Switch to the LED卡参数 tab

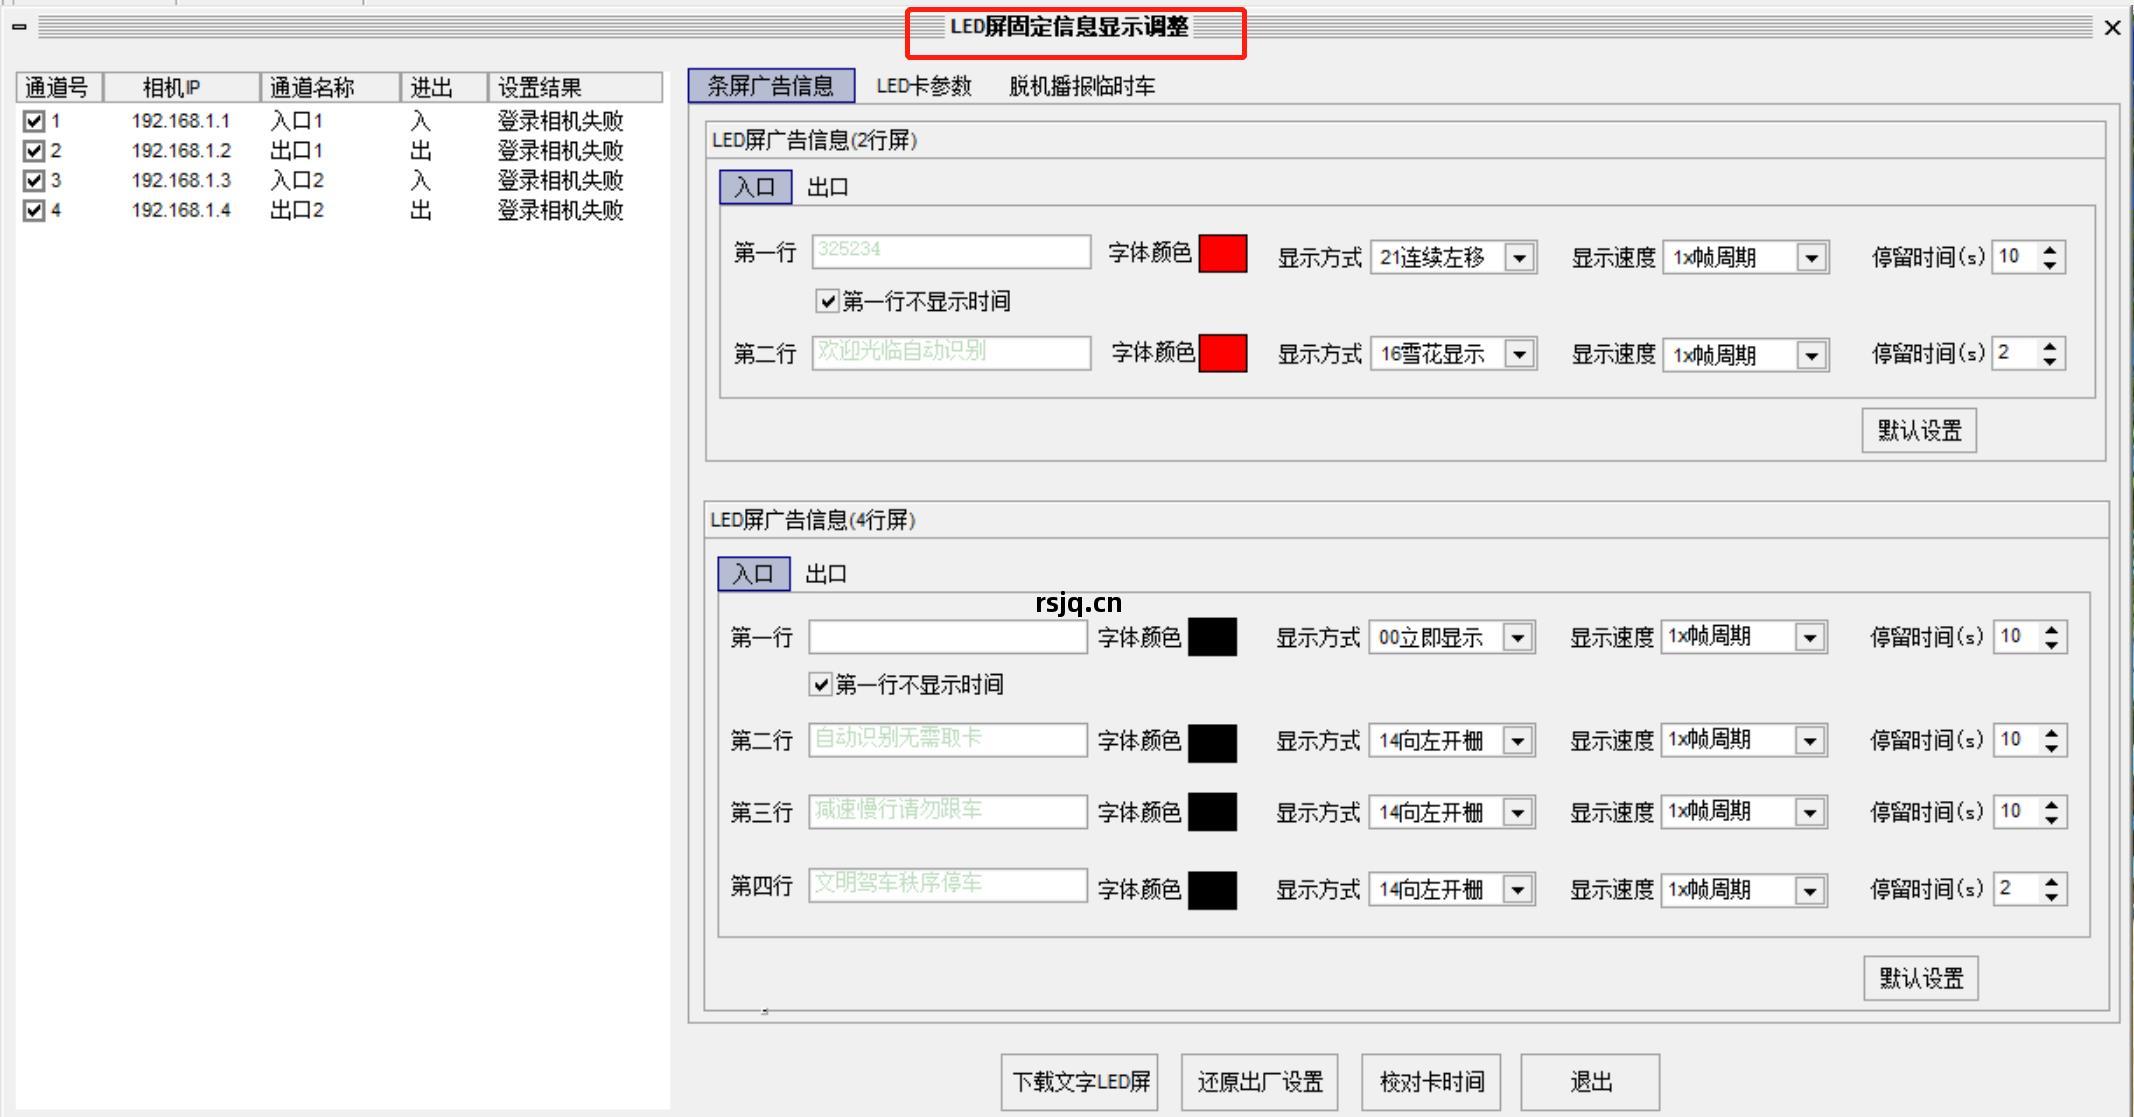click(924, 86)
